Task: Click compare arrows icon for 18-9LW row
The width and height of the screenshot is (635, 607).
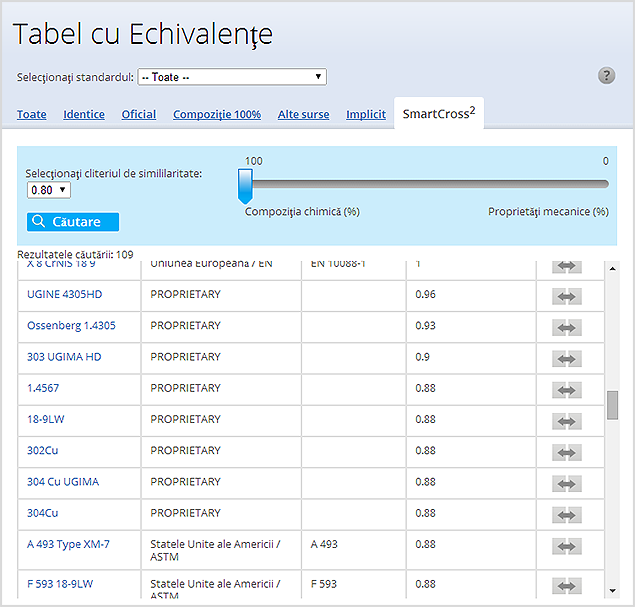Action: point(567,421)
